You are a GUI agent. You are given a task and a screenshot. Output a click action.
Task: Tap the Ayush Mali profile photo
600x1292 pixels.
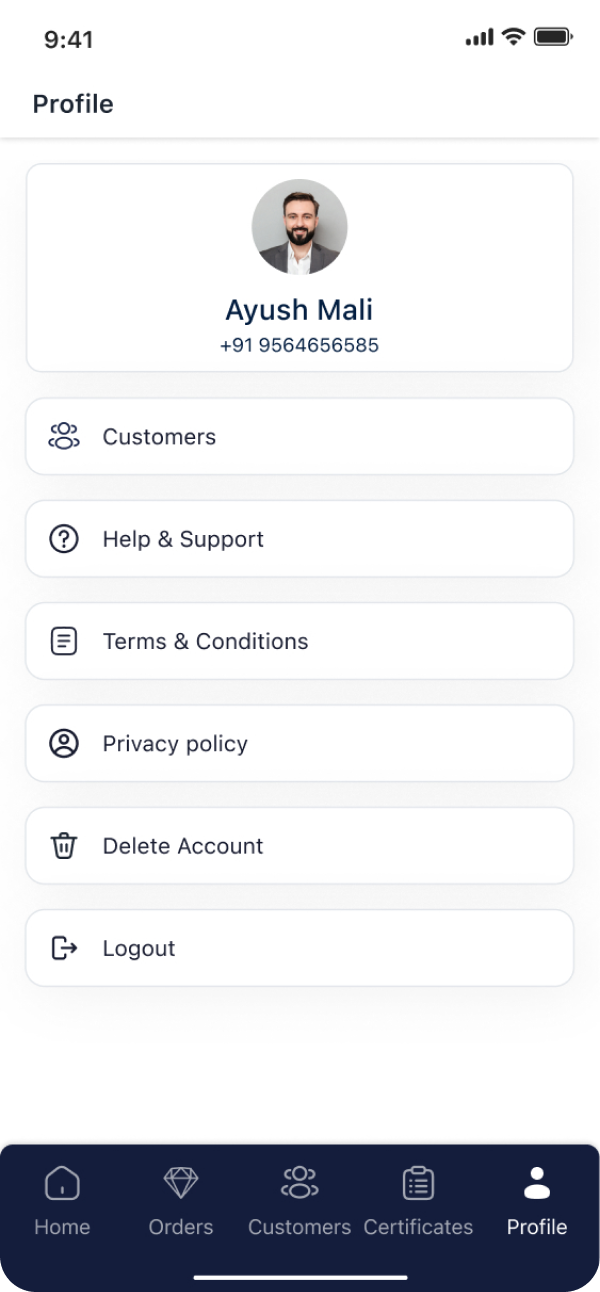(299, 227)
